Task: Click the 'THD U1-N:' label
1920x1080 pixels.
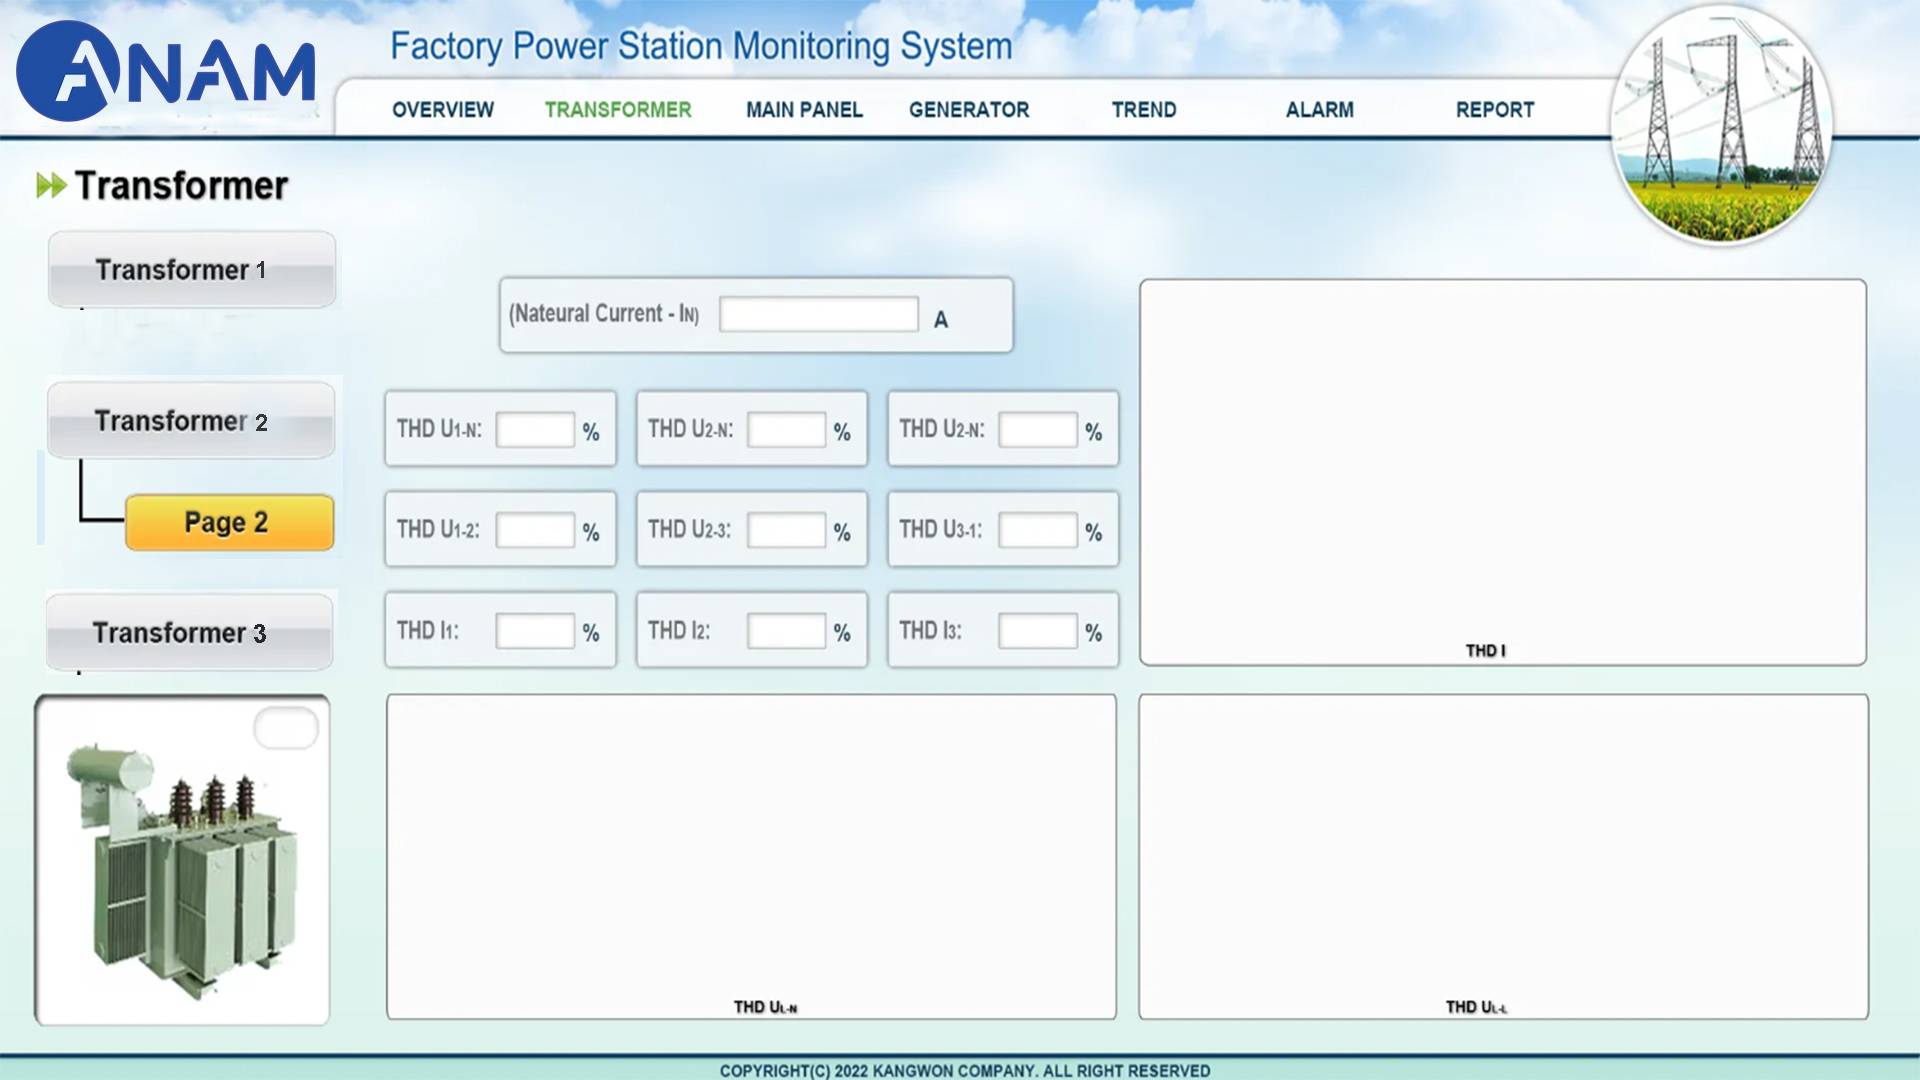Action: tap(439, 429)
